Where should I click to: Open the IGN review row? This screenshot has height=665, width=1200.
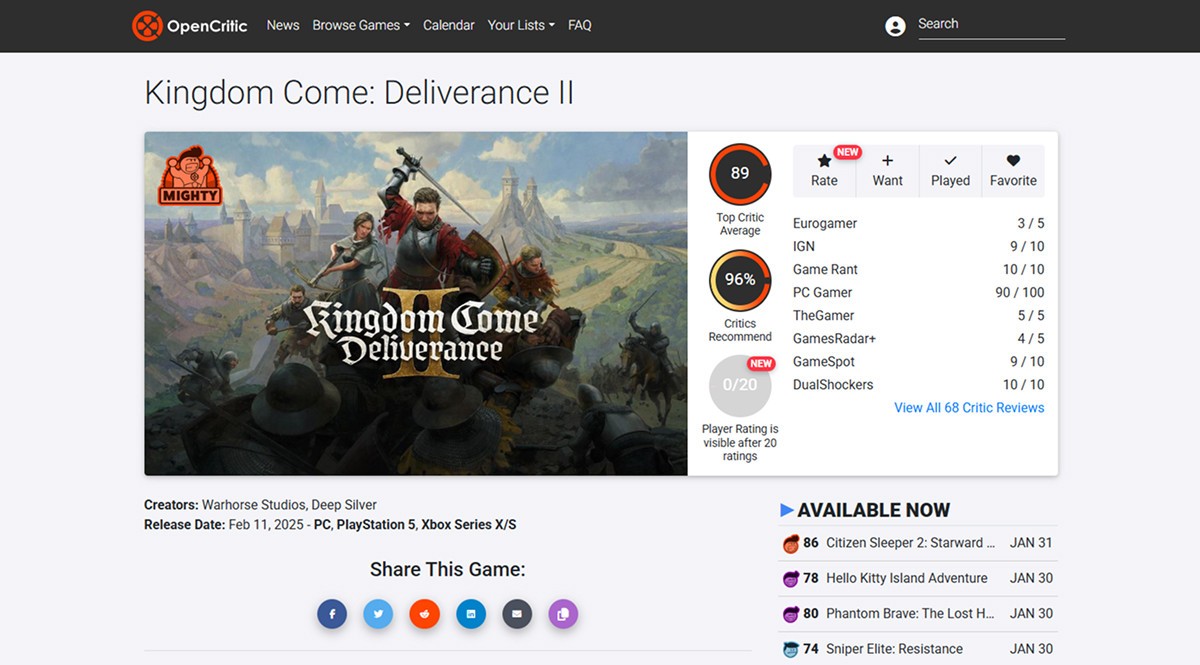pos(919,247)
